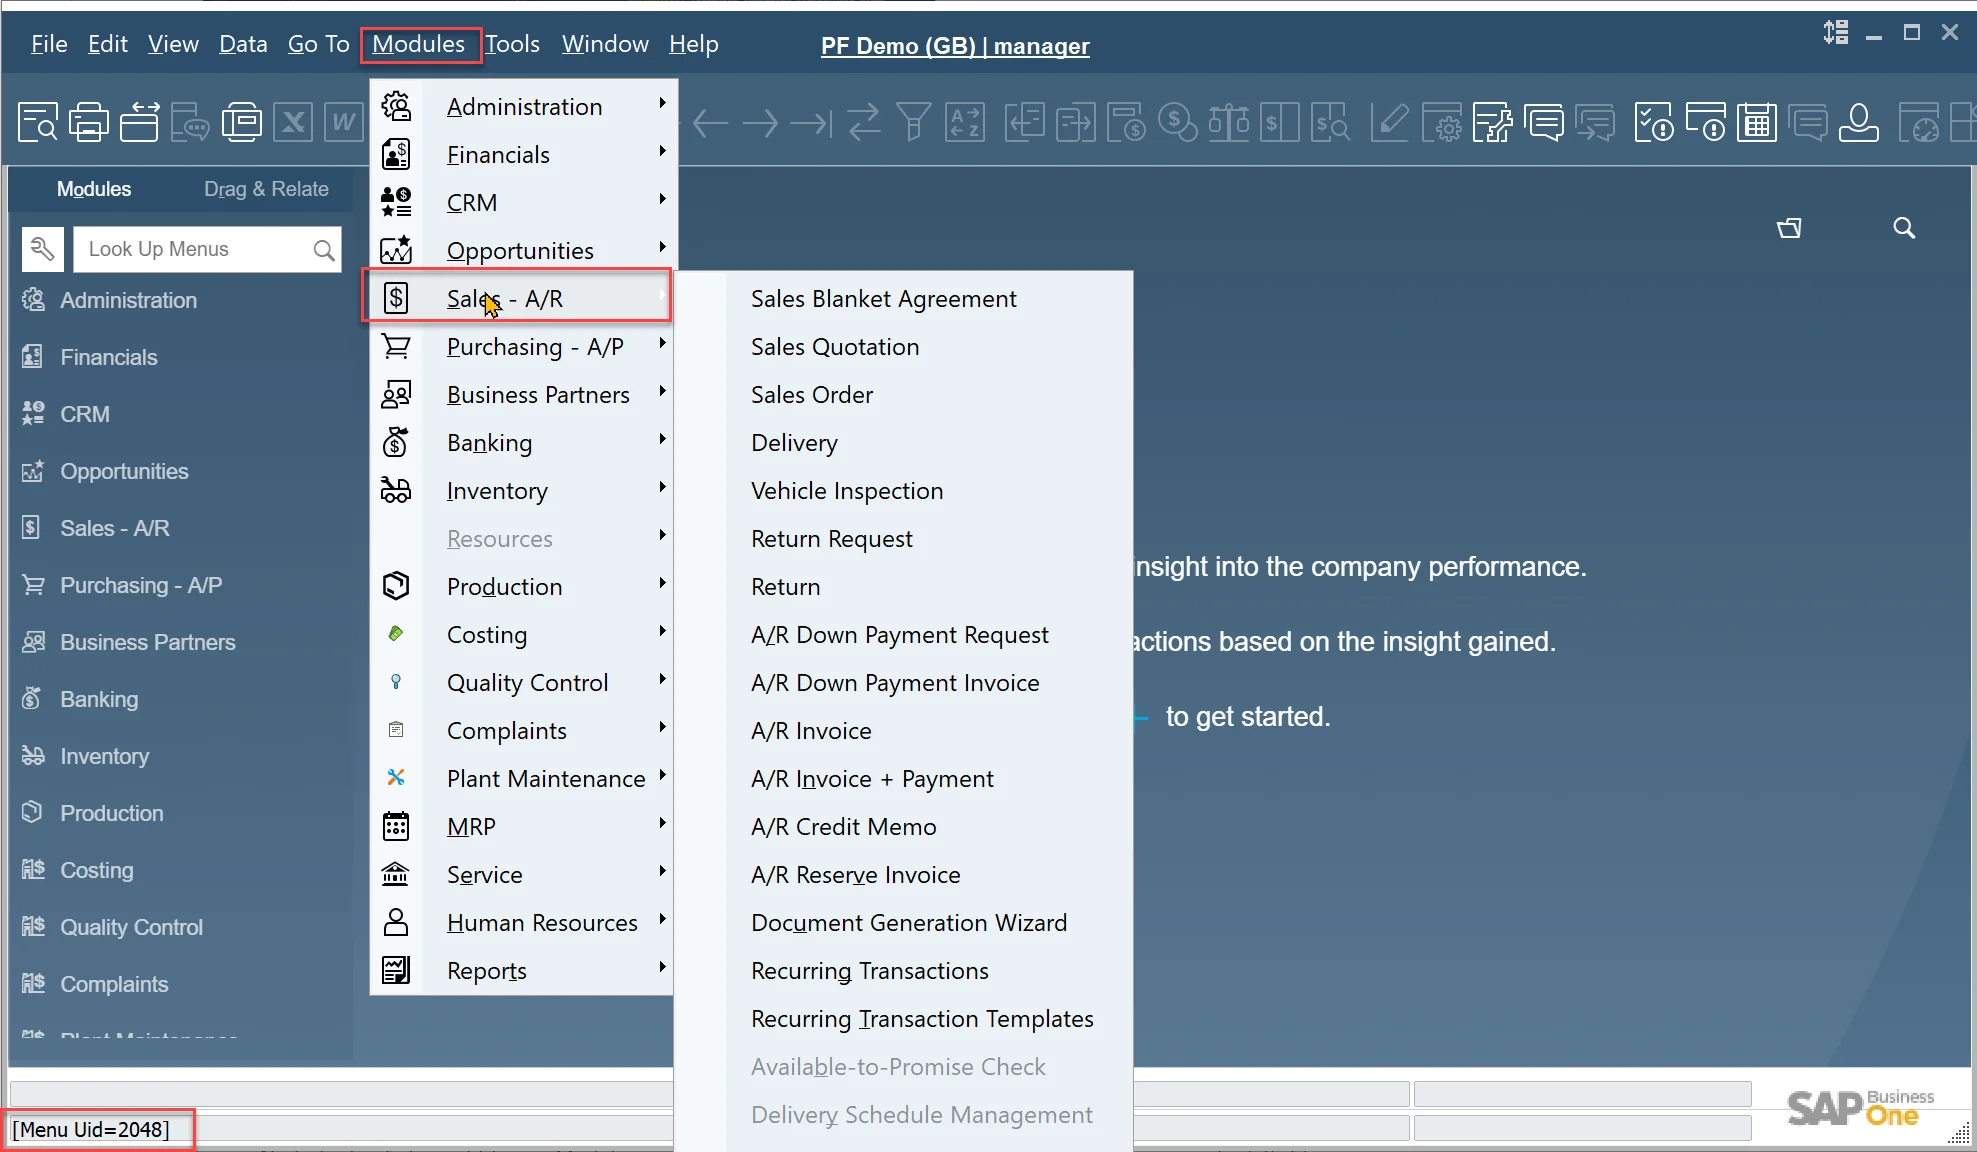
Task: Open the Tools menu
Action: [x=512, y=44]
